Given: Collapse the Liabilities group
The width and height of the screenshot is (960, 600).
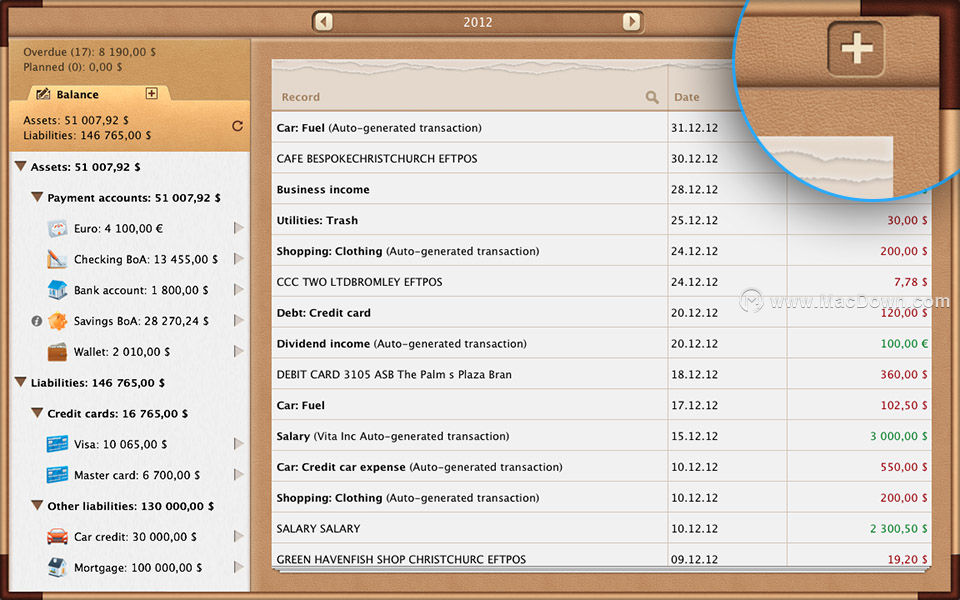Looking at the screenshot, I should pyautogui.click(x=20, y=382).
